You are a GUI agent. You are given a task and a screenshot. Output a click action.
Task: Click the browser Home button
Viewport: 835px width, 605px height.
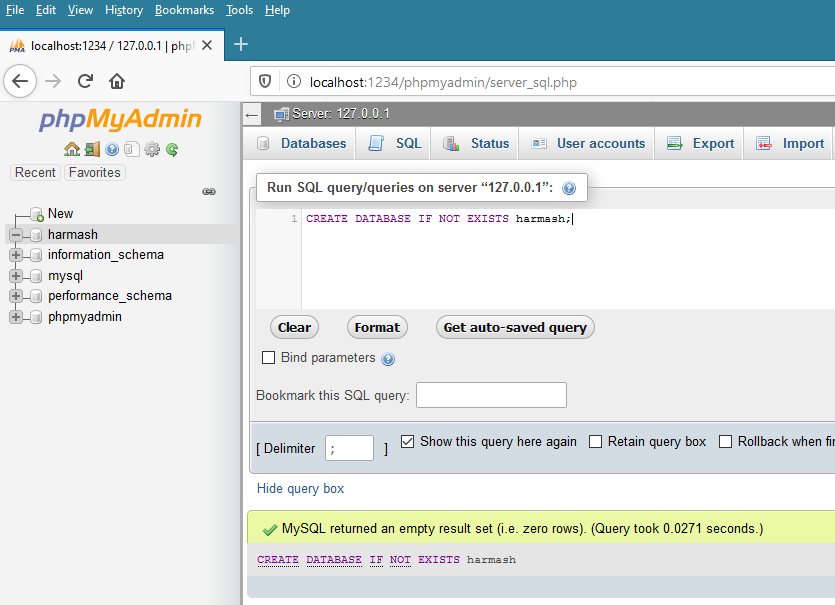117,82
